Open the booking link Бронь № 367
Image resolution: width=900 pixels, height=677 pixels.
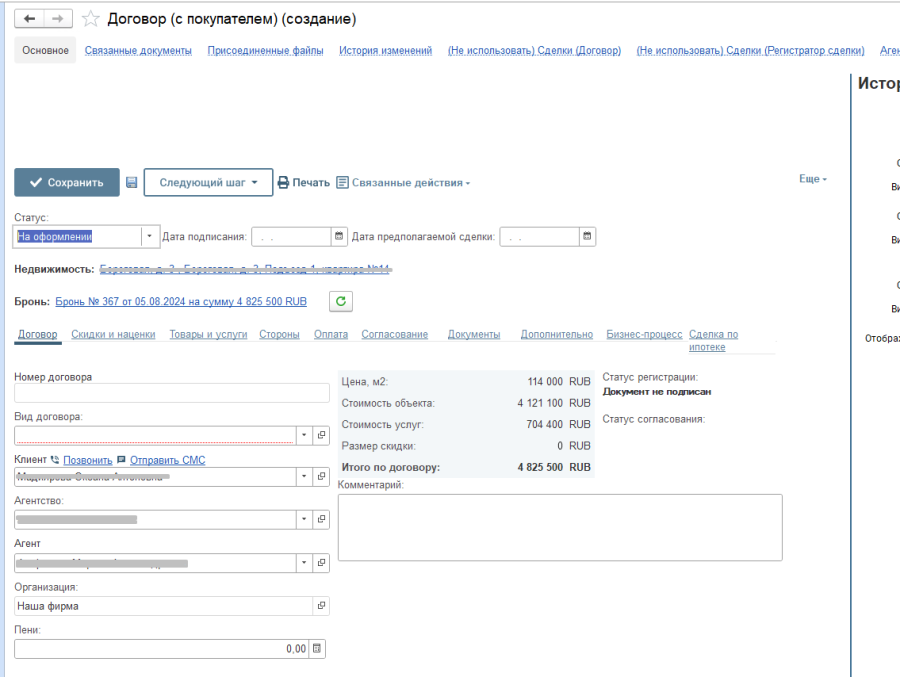click(x=181, y=301)
